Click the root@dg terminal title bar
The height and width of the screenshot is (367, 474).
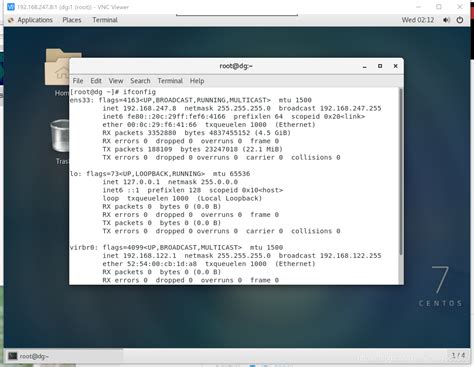coord(236,66)
